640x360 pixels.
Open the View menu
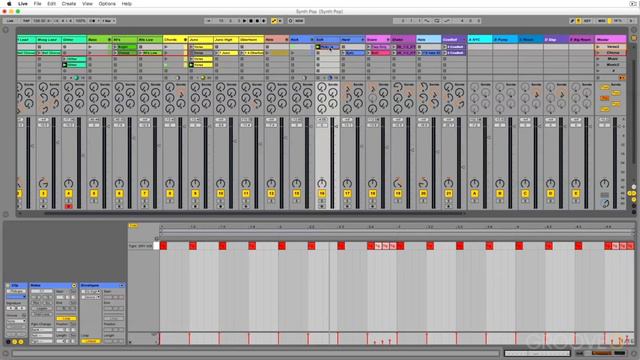pyautogui.click(x=87, y=4)
